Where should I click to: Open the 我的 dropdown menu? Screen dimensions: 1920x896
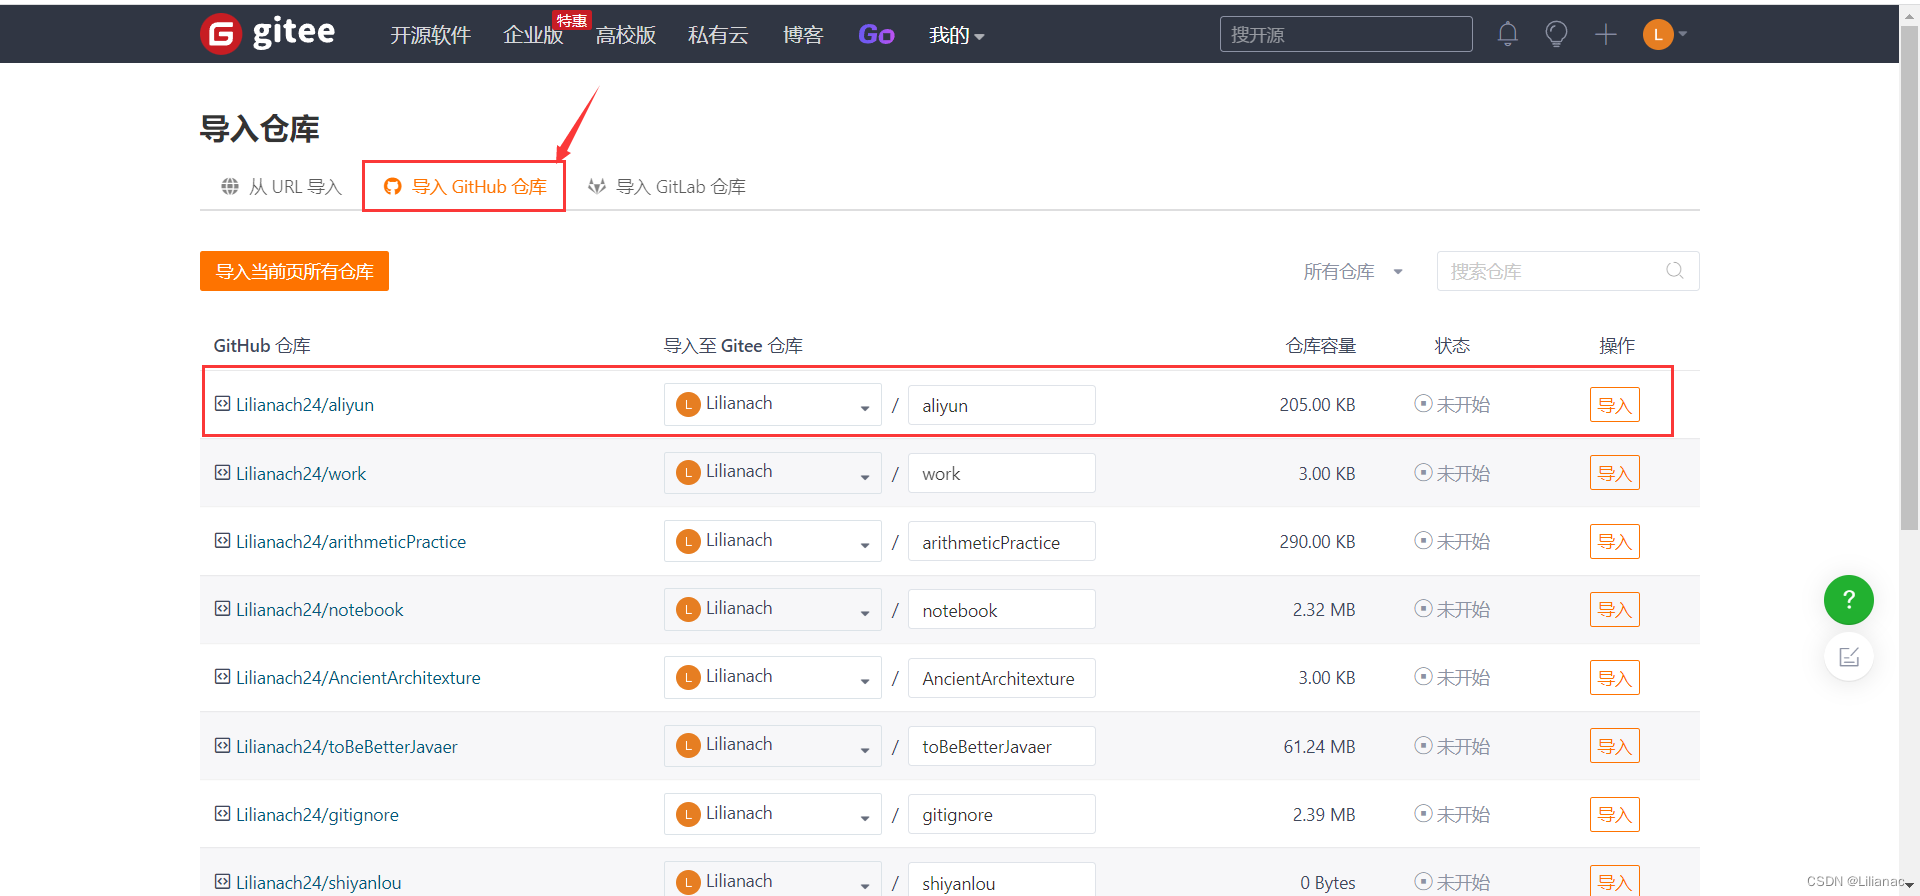(x=956, y=35)
